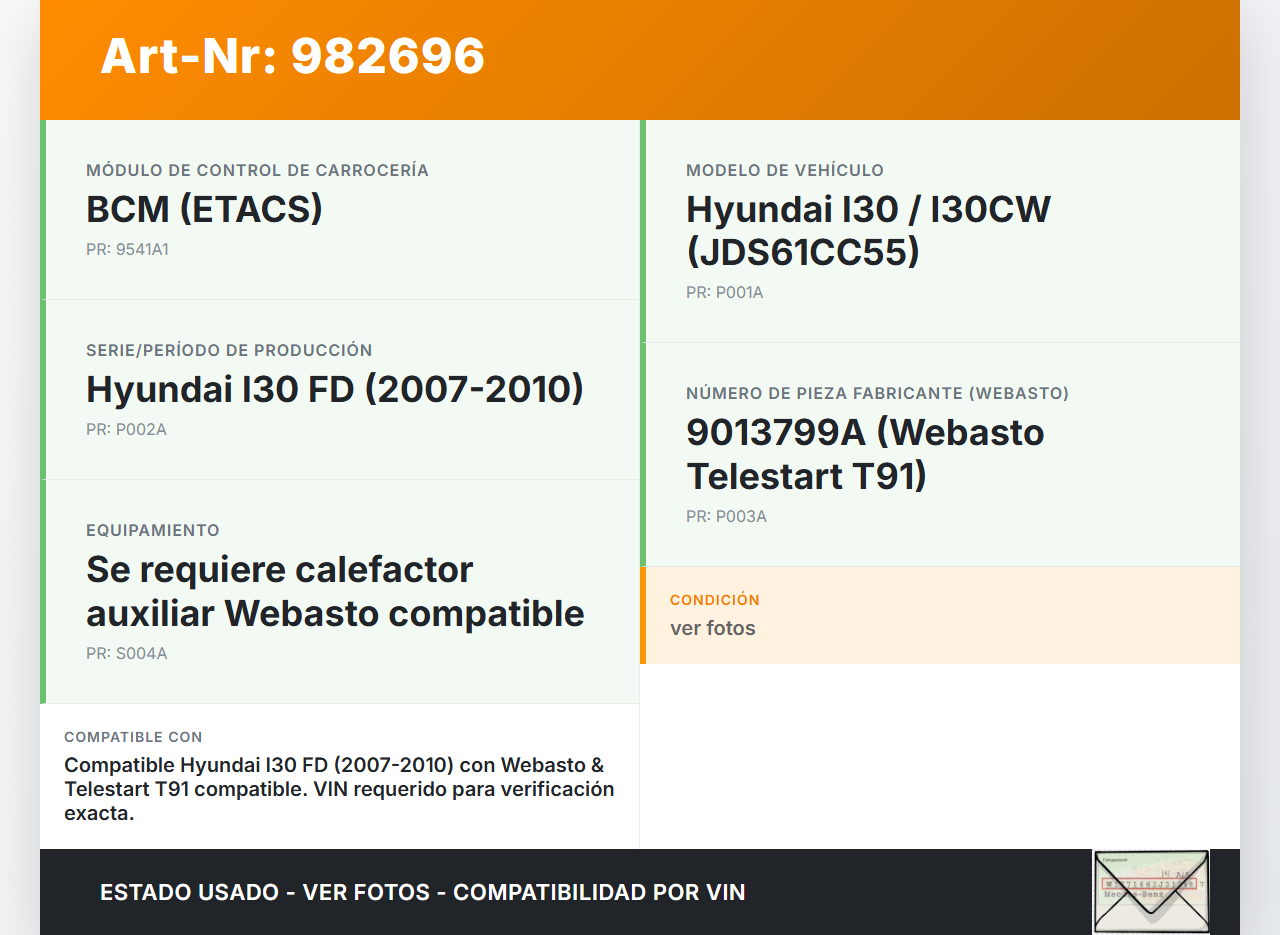
Task: Click the PR: P002A code
Action: point(126,429)
